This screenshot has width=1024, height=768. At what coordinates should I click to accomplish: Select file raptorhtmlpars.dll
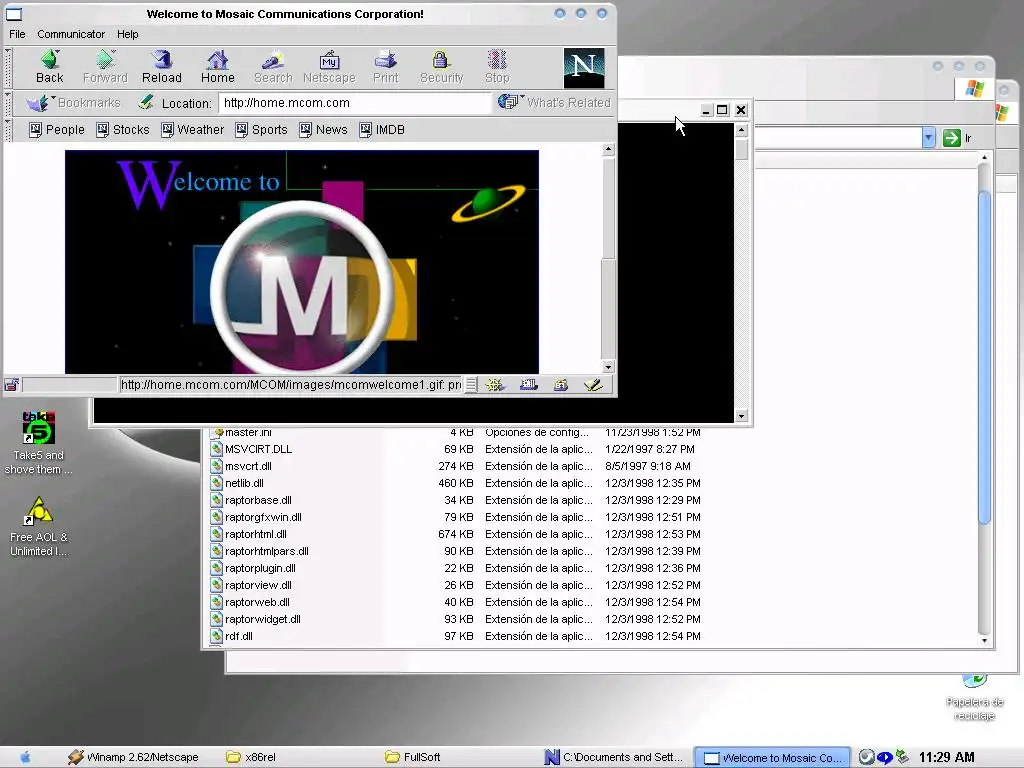[x=266, y=551]
